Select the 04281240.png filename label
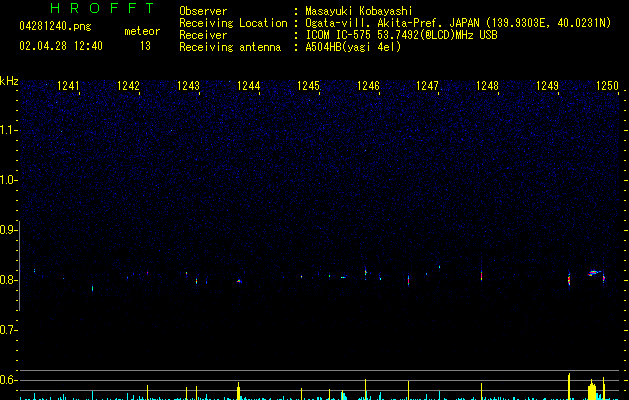This screenshot has height=400, width=629. coord(55,26)
